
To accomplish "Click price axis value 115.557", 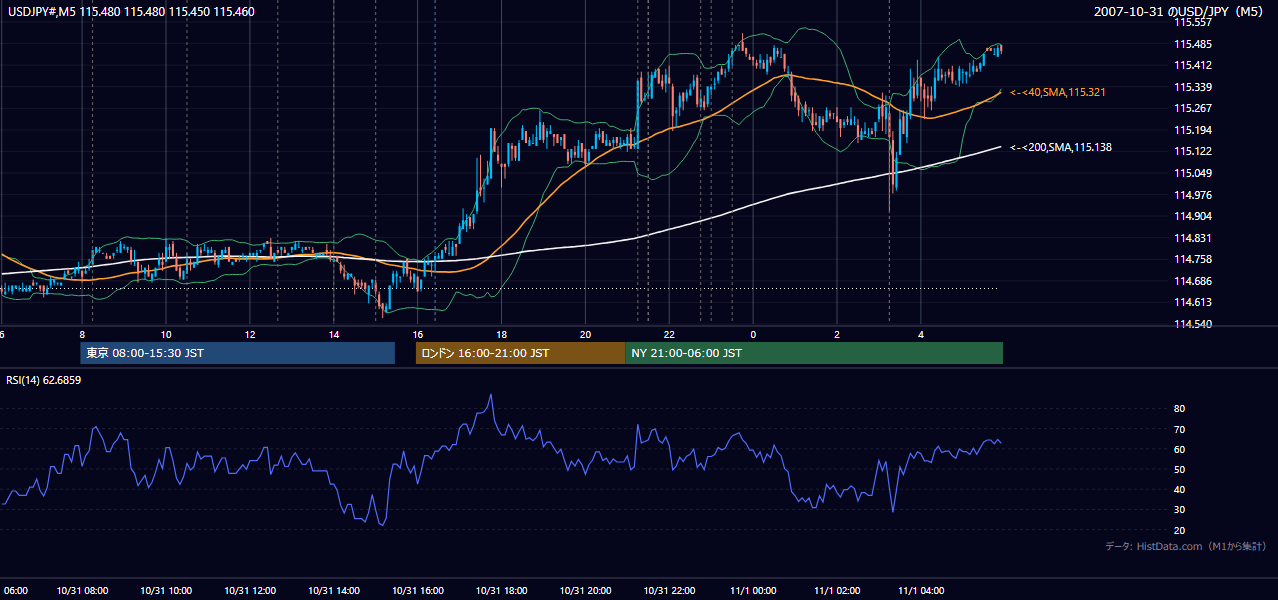I will click(x=1192, y=22).
